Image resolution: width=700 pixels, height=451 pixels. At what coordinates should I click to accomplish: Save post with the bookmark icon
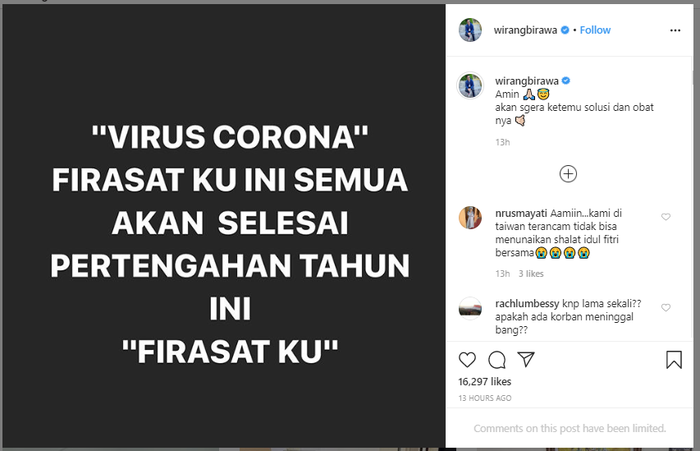pyautogui.click(x=674, y=359)
